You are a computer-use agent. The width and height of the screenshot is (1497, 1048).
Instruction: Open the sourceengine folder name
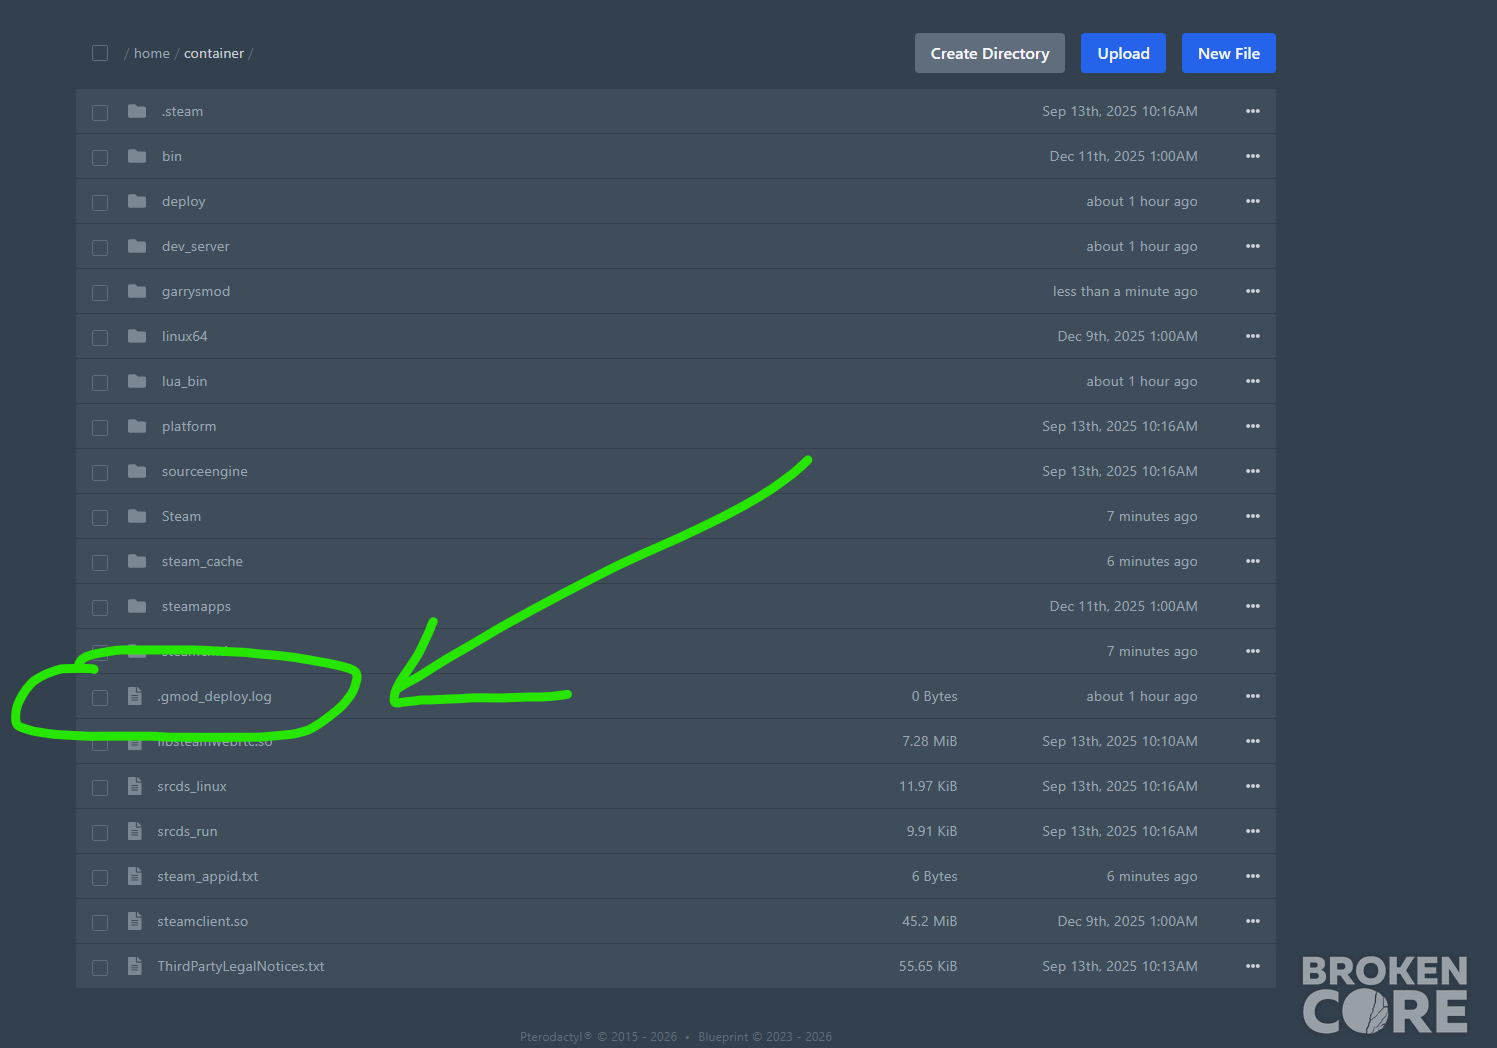pos(205,471)
